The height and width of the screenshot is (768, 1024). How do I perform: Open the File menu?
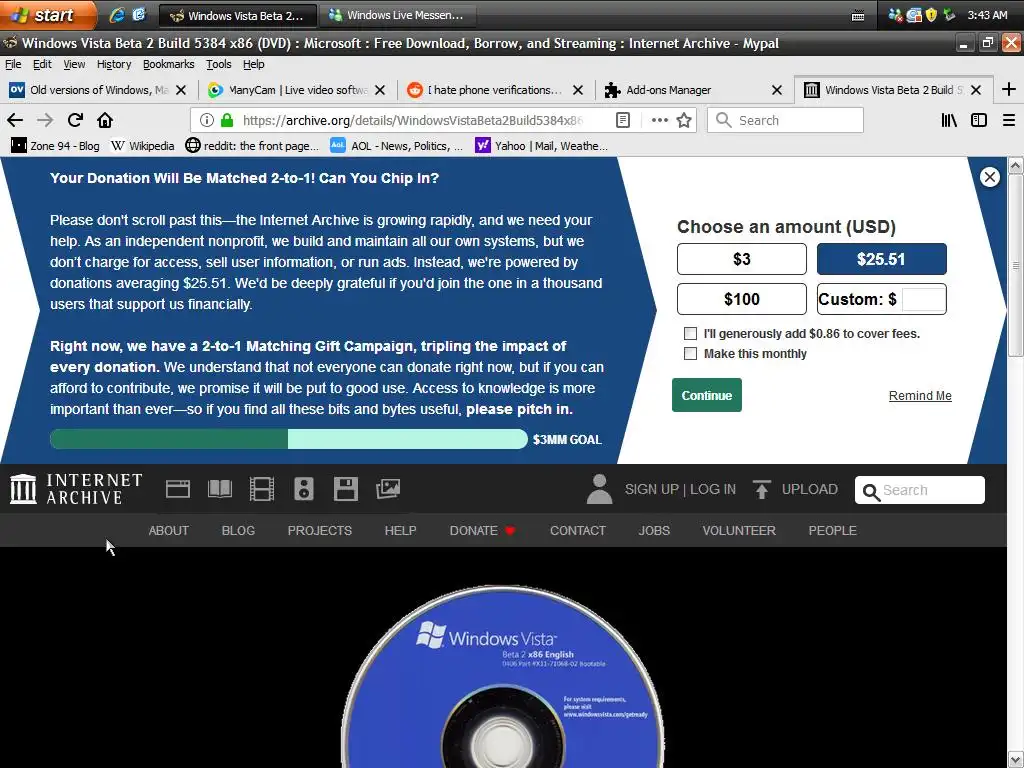pos(13,64)
